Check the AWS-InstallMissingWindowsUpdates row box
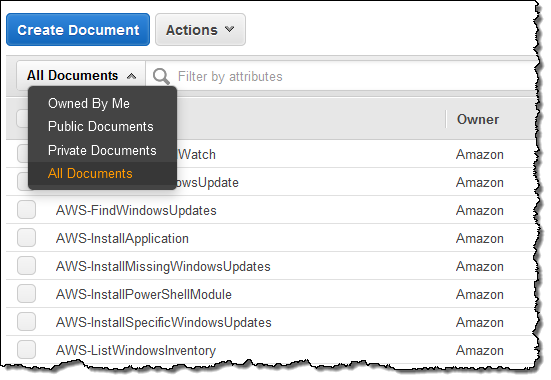Viewport: 551px width, 380px height. click(x=26, y=266)
